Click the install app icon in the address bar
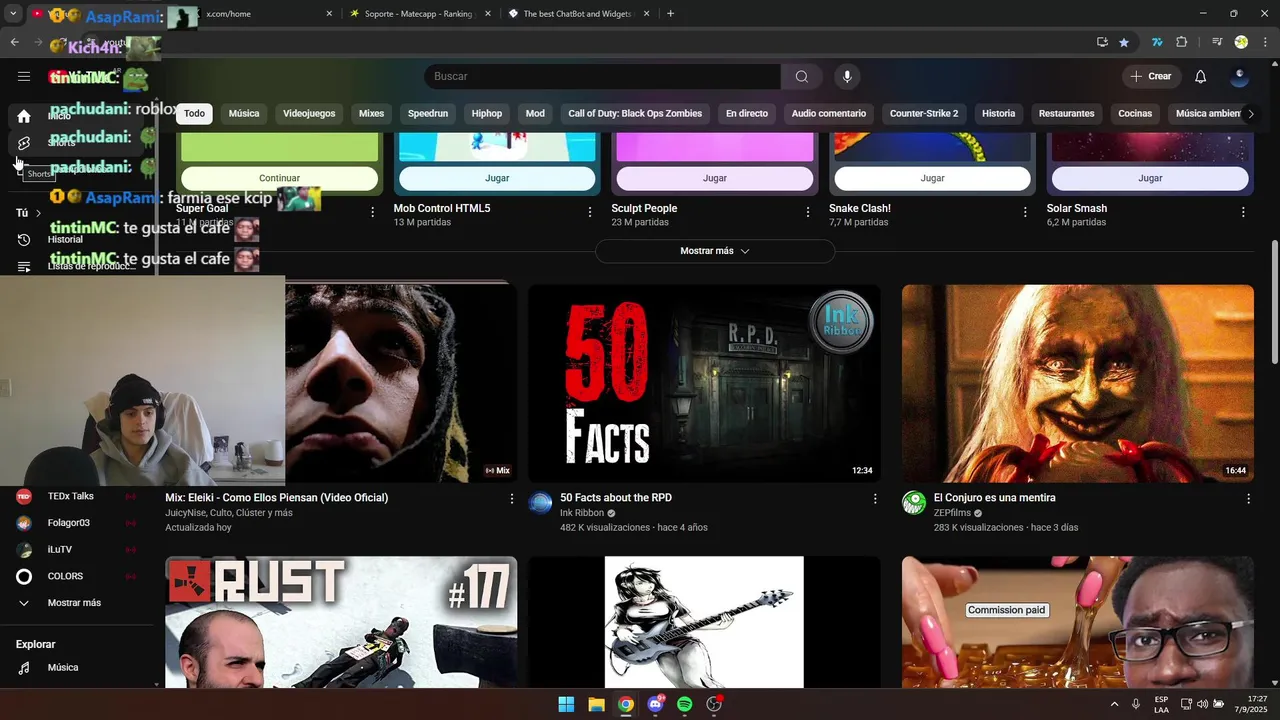 [x=1102, y=42]
